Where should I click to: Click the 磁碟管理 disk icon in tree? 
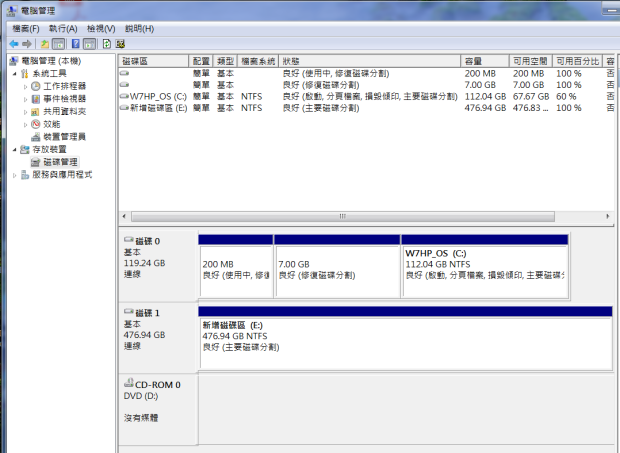coord(36,162)
